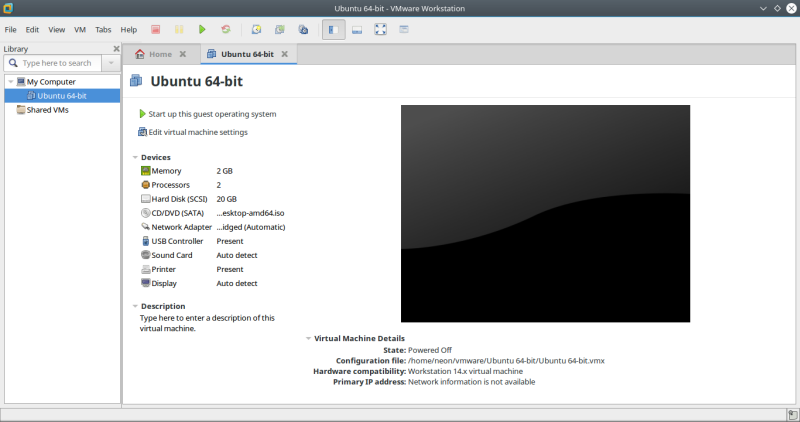Collapse the My Computer tree node

point(10,82)
